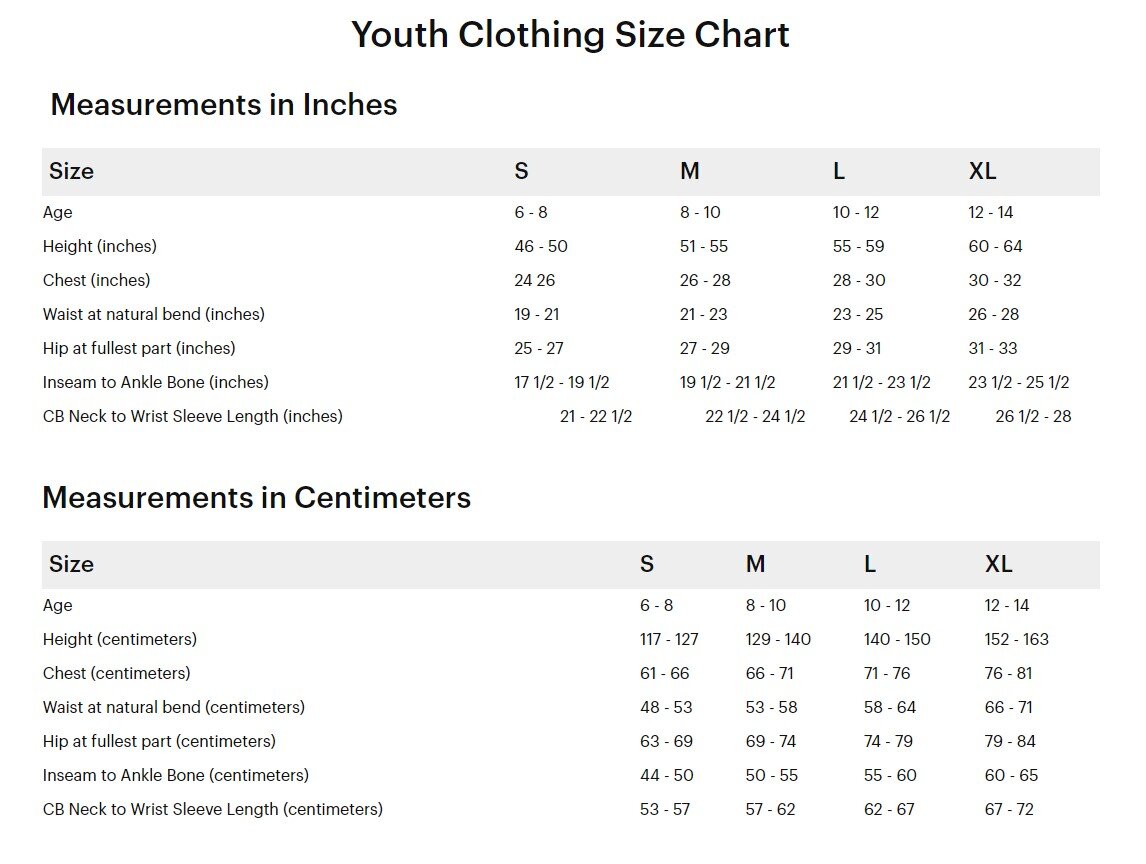
Task: Select the M size header in inches table
Action: [x=689, y=172]
